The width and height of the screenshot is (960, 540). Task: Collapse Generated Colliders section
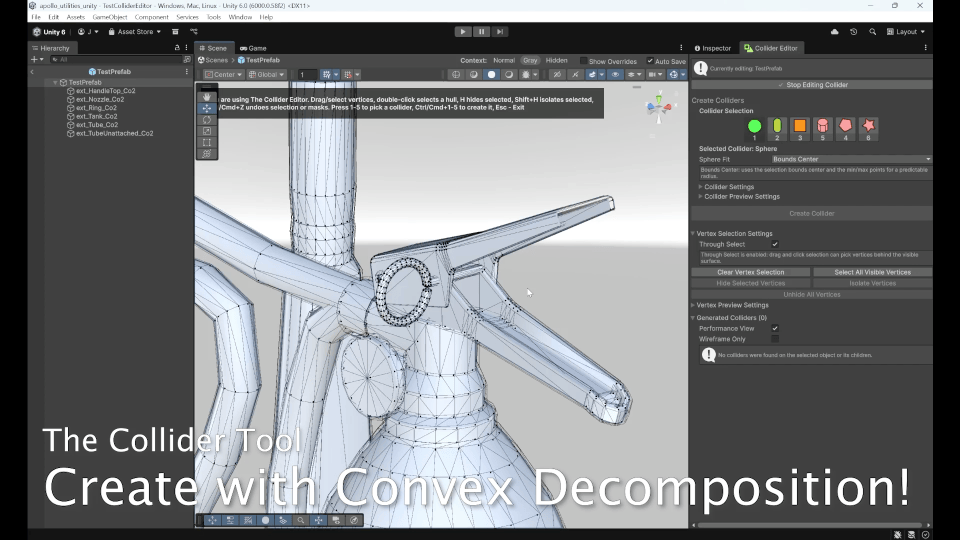(x=693, y=318)
